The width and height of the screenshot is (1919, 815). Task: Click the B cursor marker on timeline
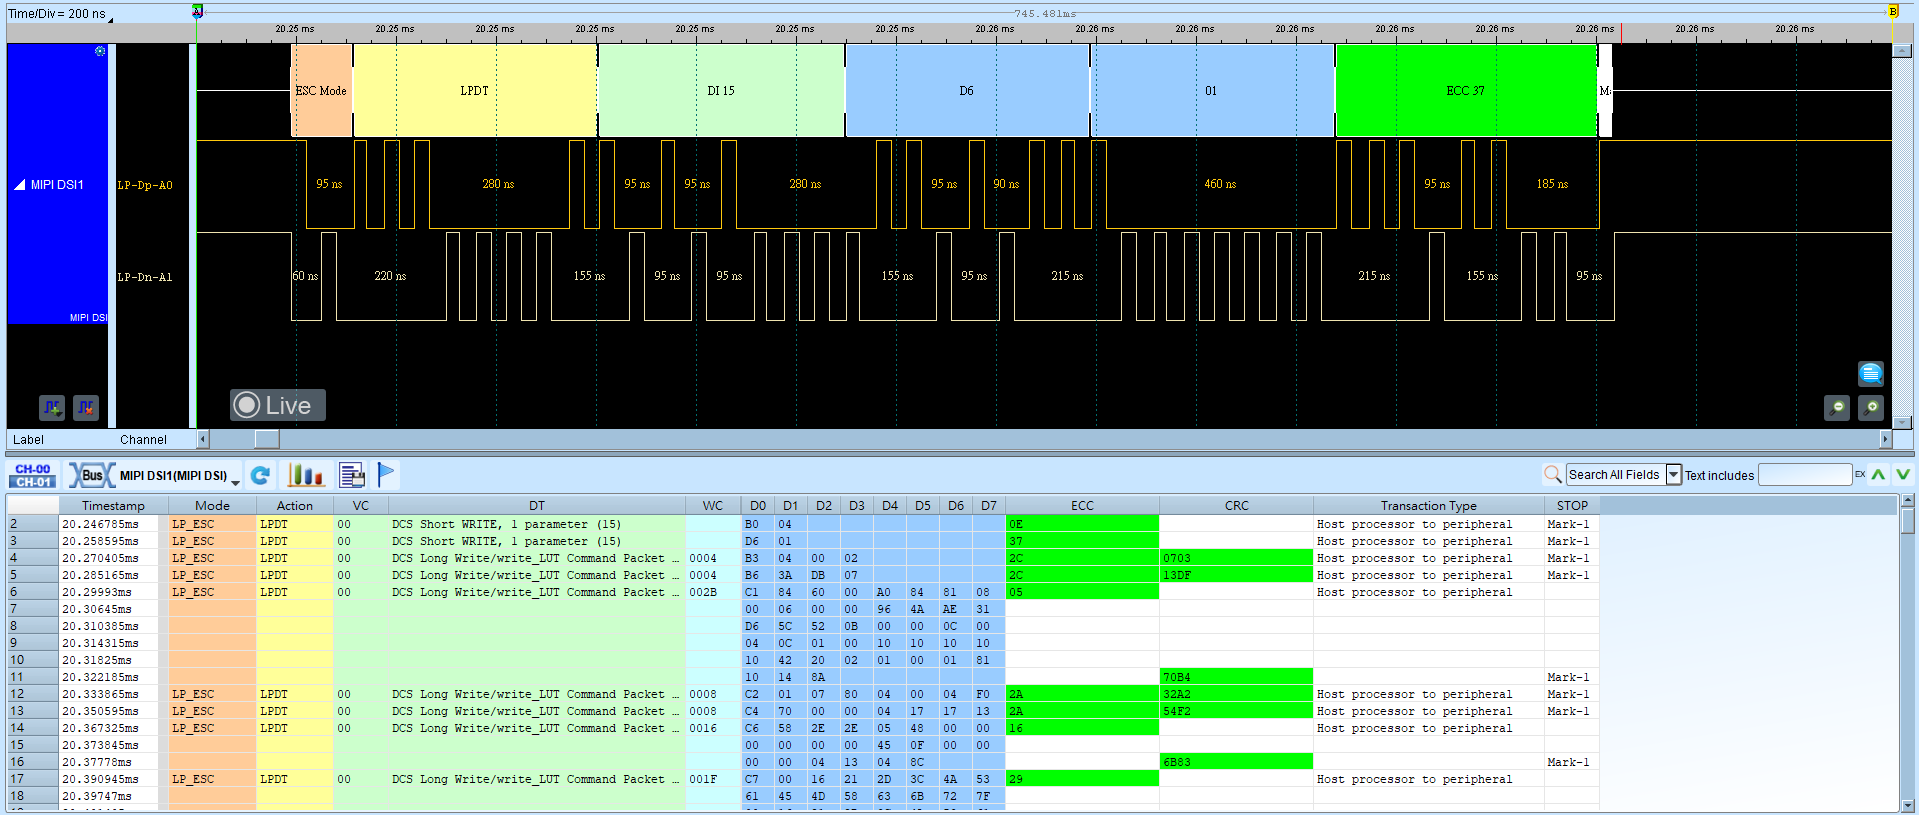pos(1892,11)
